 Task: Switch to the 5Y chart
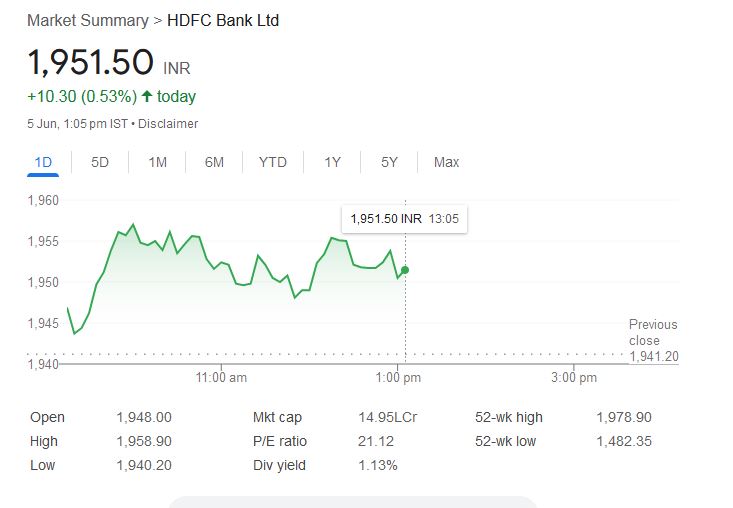pos(389,162)
